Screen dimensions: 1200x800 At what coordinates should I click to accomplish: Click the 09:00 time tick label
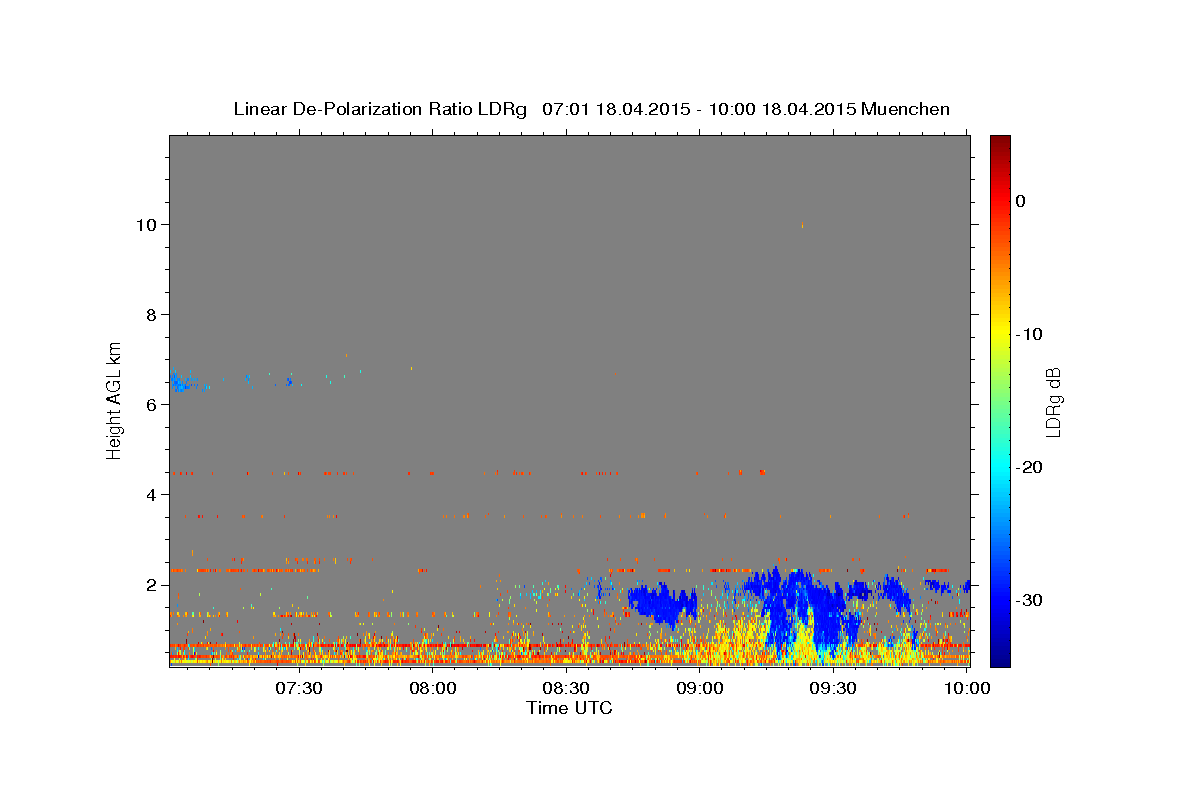click(x=700, y=688)
